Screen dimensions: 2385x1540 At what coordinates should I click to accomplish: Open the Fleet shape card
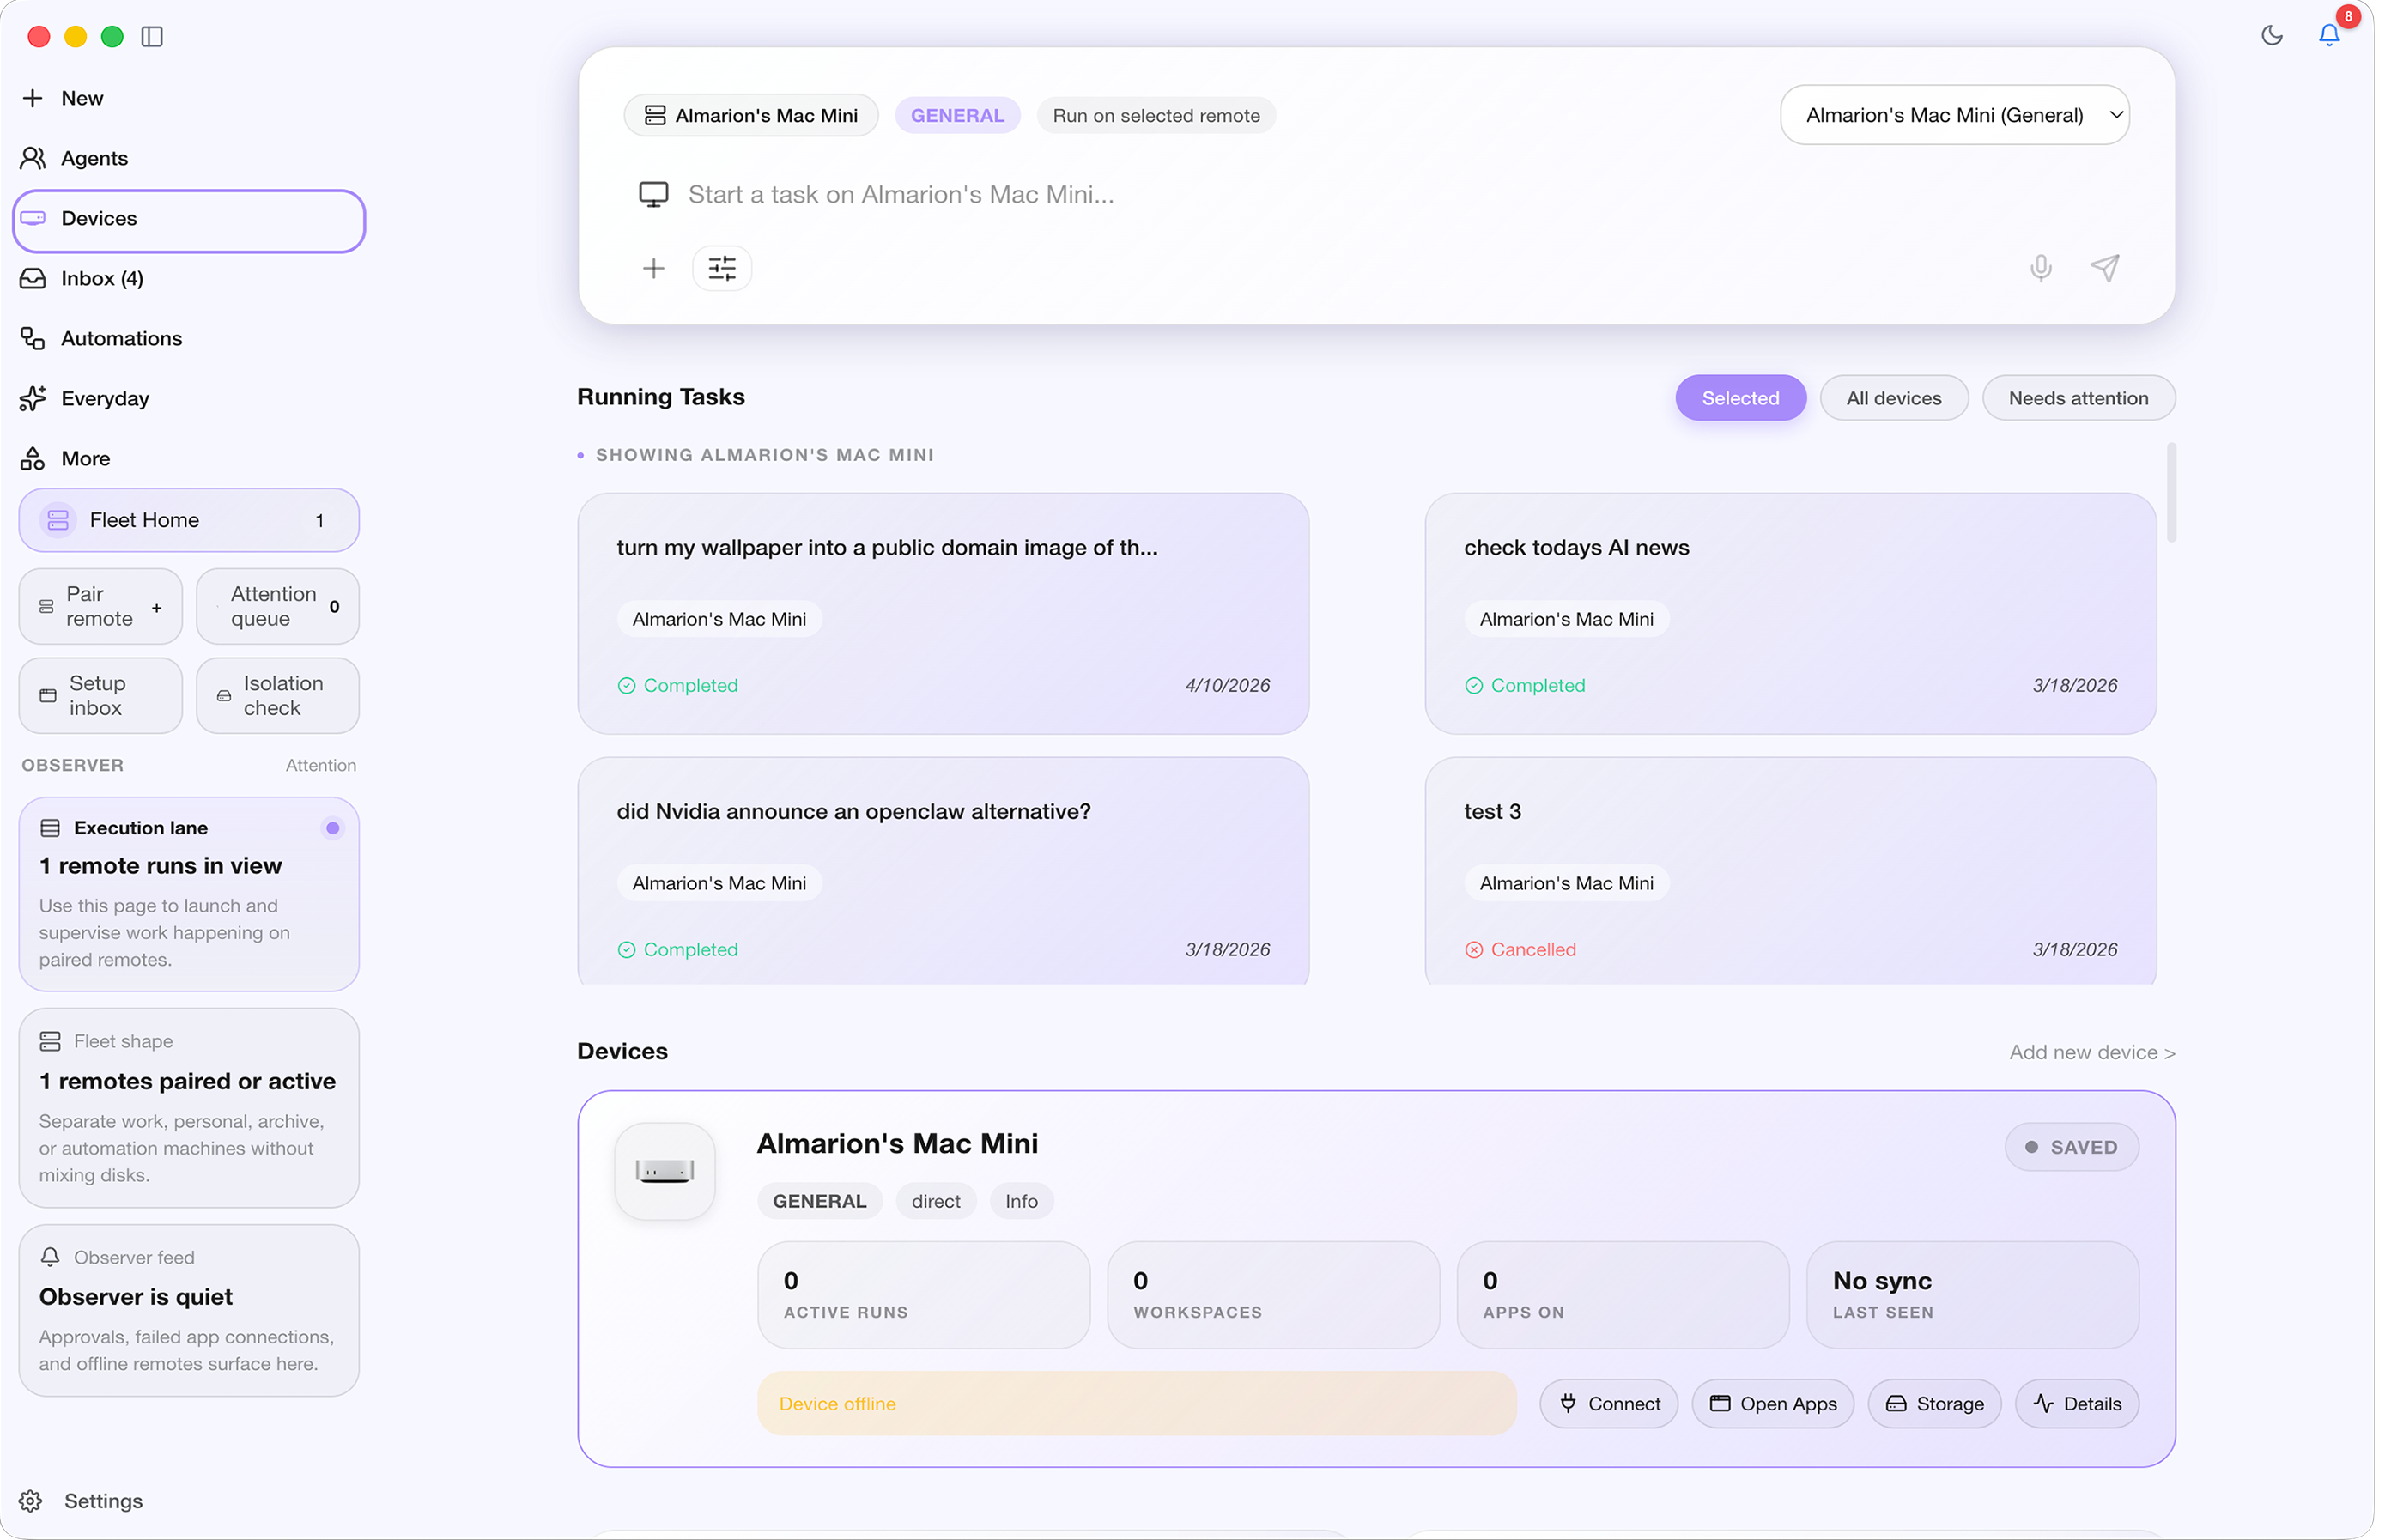(x=189, y=1108)
